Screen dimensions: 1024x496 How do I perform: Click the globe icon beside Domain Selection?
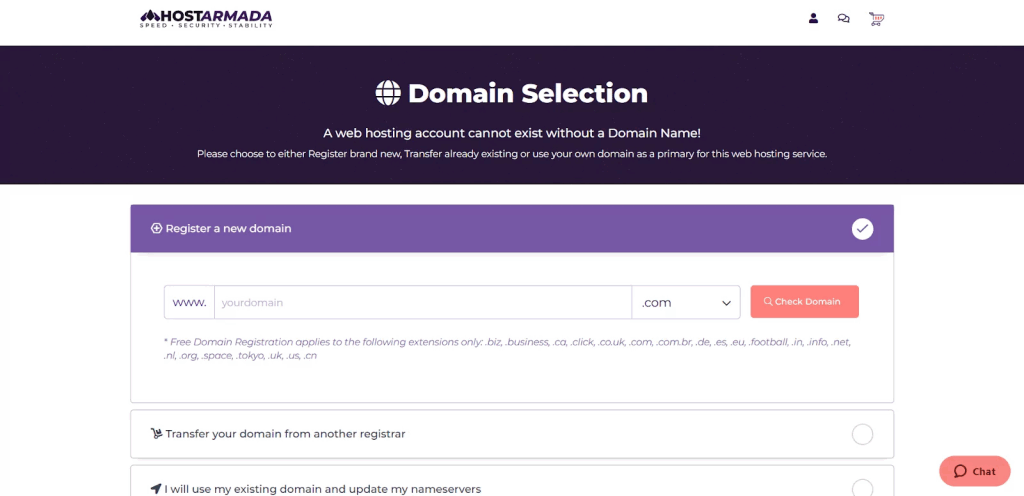click(x=388, y=93)
